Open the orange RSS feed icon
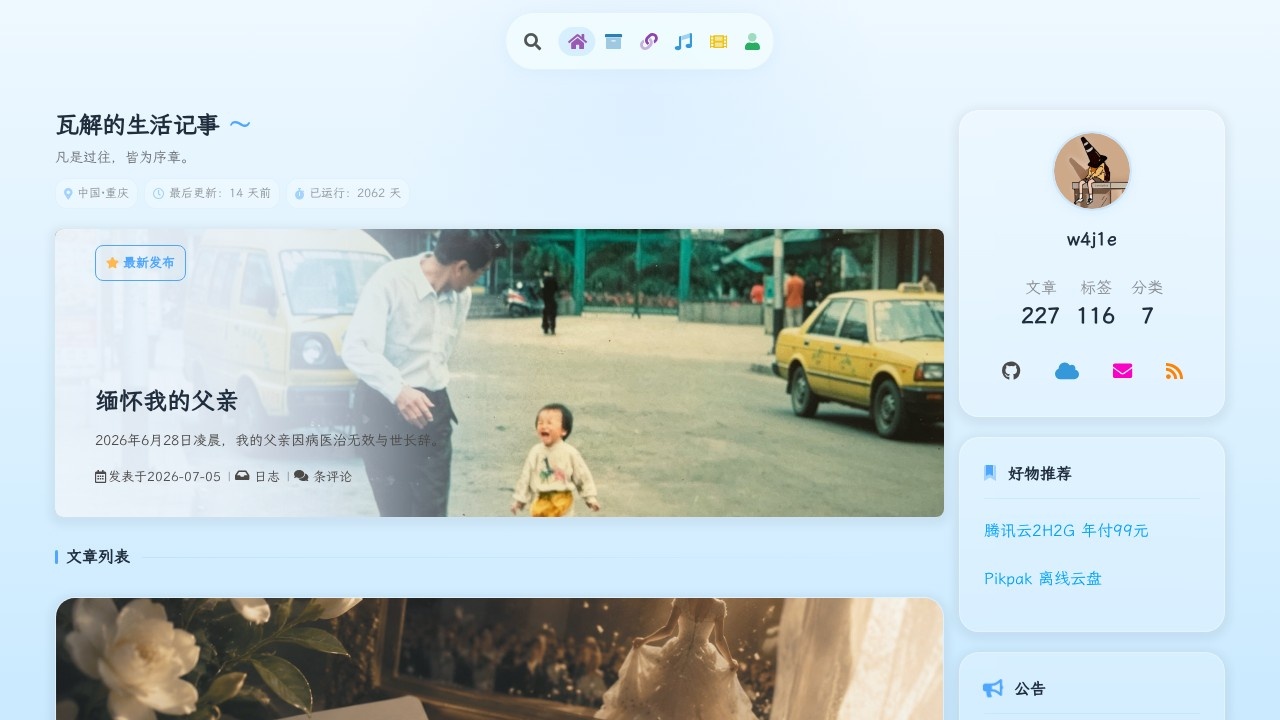 (1174, 371)
